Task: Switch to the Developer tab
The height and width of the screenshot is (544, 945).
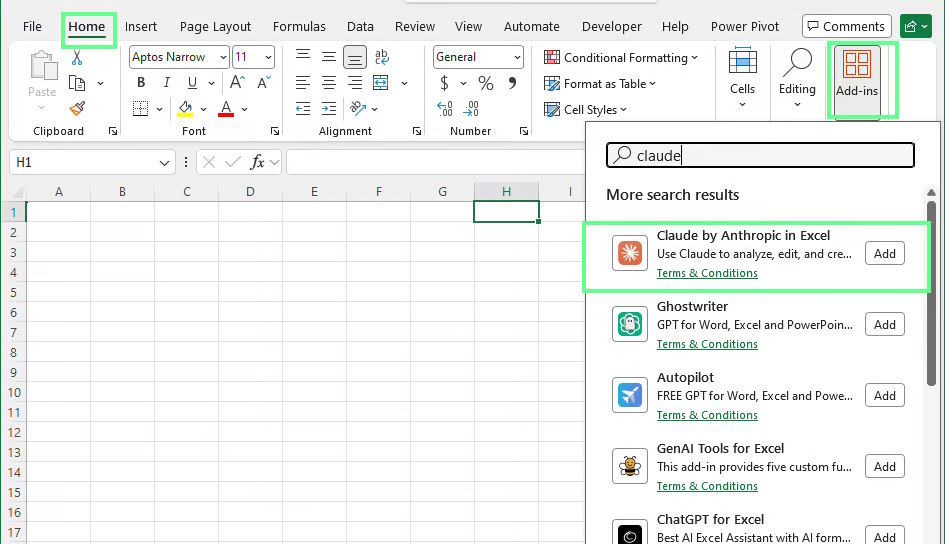Action: pyautogui.click(x=612, y=27)
